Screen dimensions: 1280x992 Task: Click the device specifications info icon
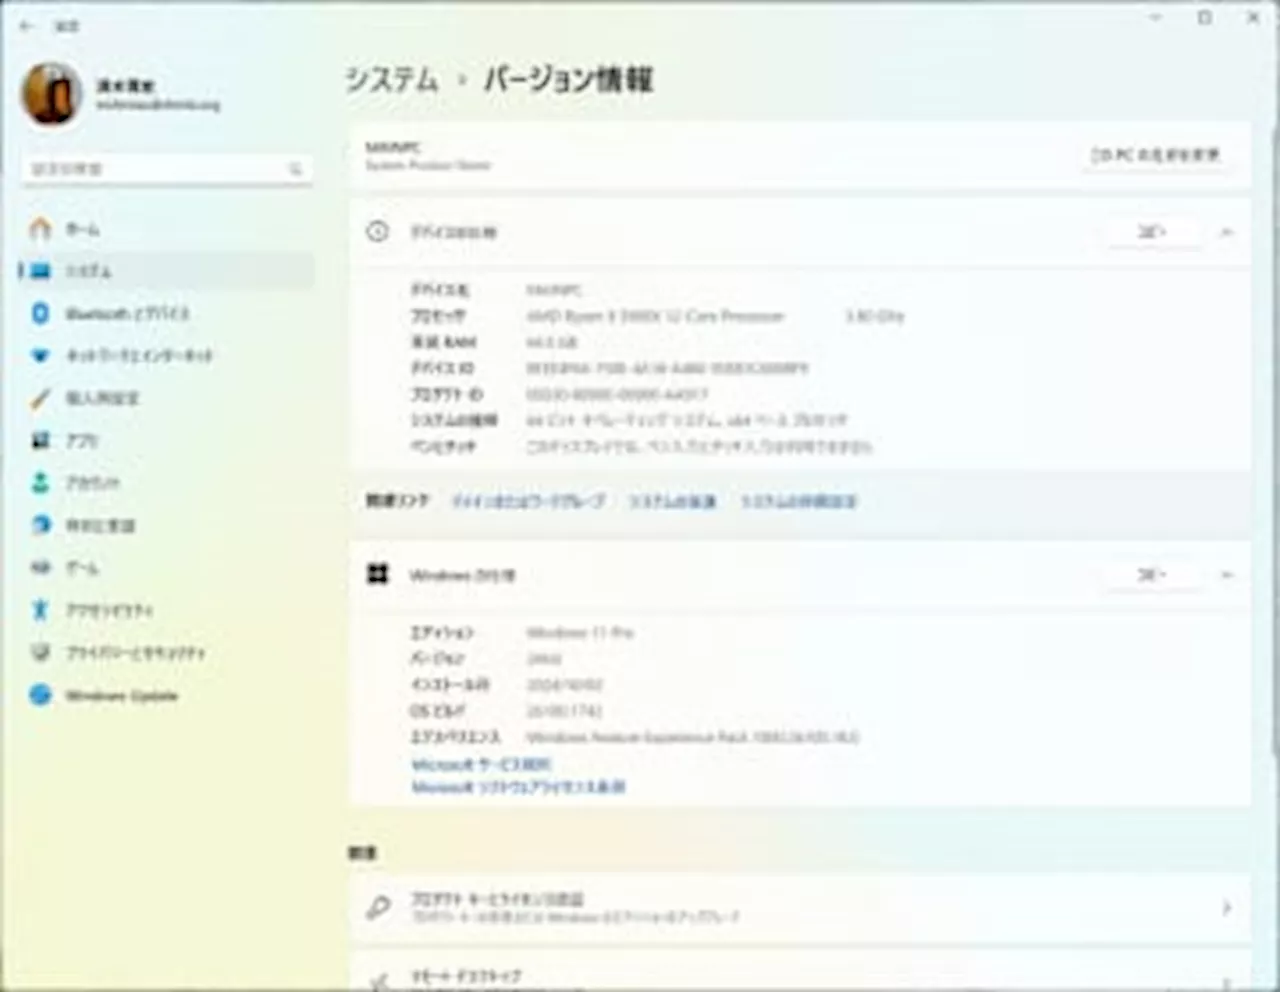click(377, 232)
